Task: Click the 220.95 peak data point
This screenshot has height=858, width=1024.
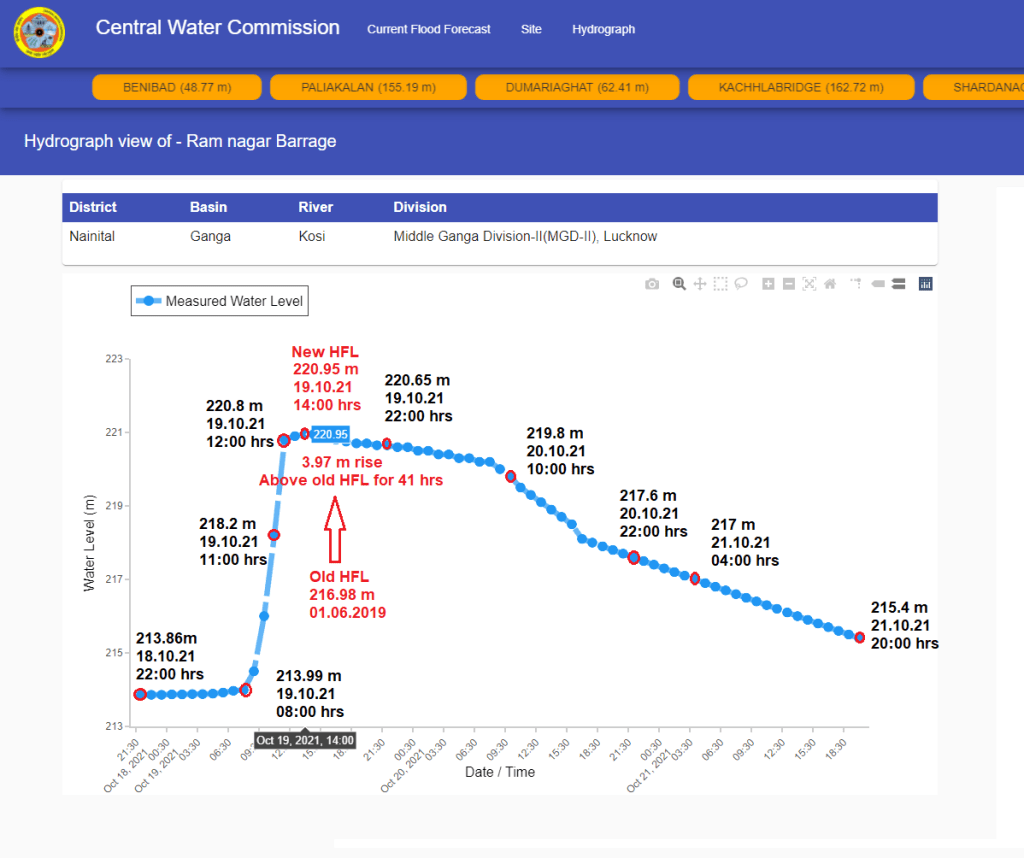Action: (305, 434)
